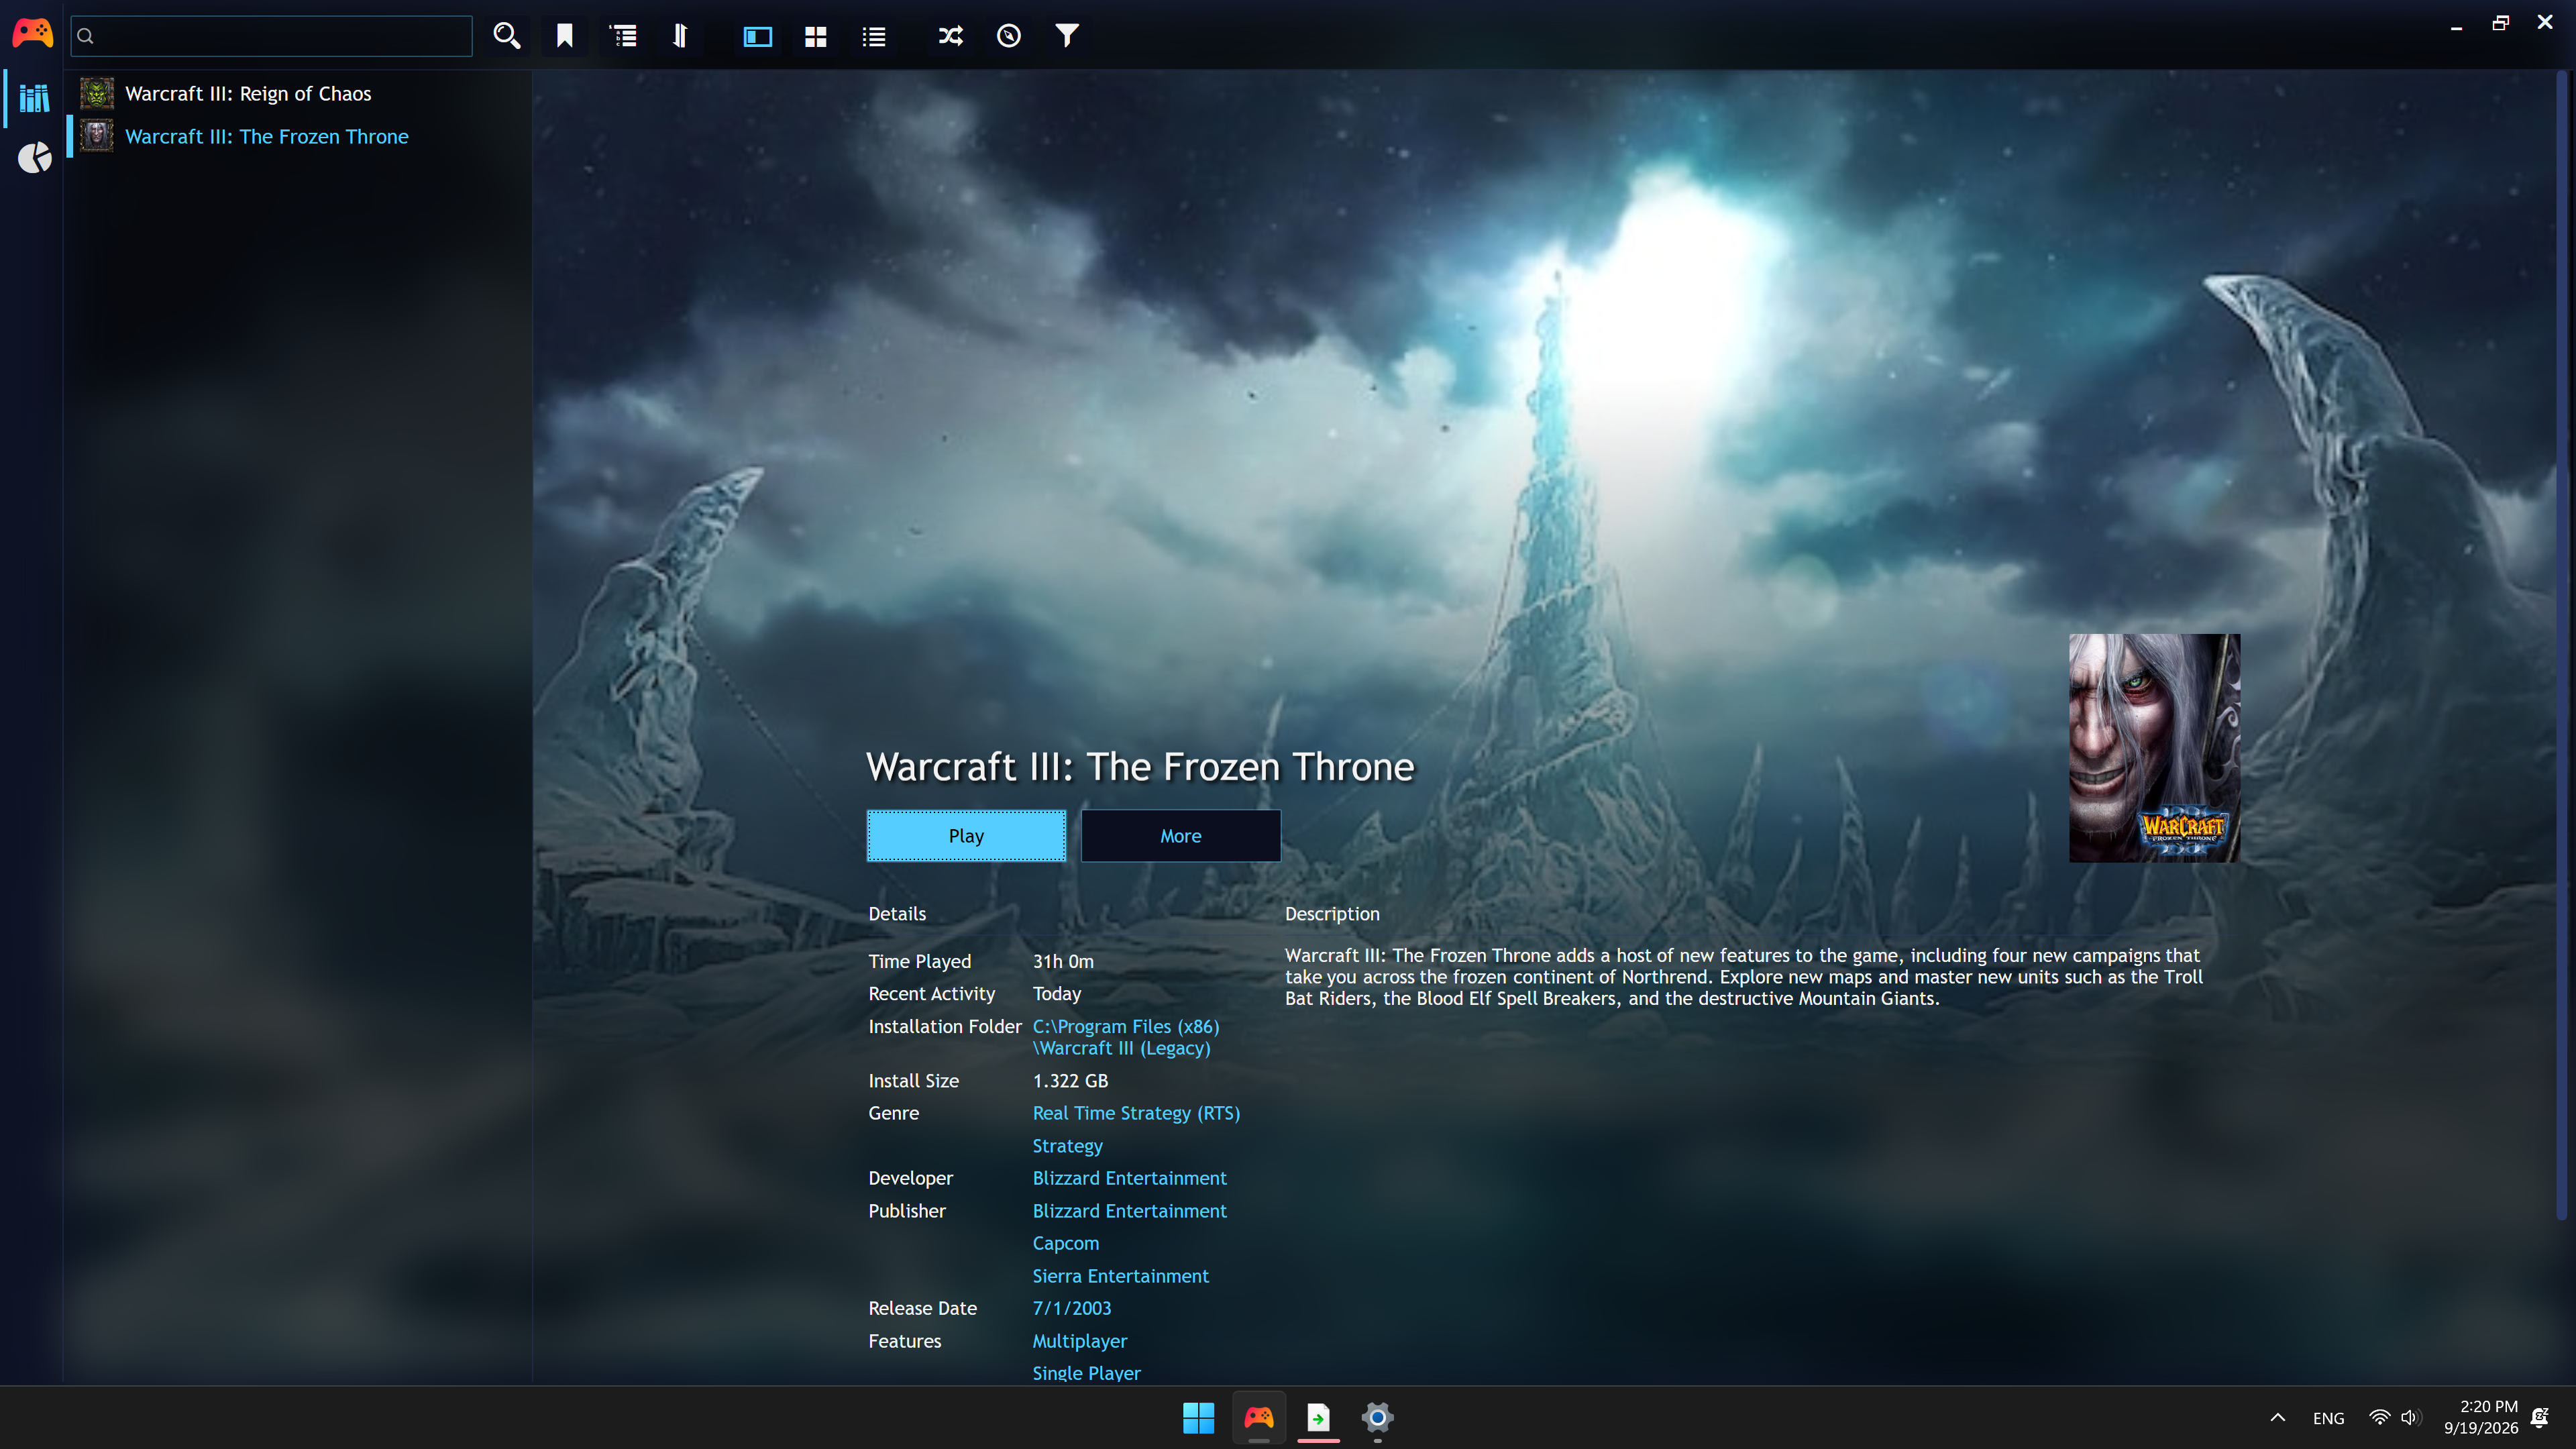Screen dimensions: 2576x1449
Task: Click the magnifier global search icon
Action: (507, 36)
